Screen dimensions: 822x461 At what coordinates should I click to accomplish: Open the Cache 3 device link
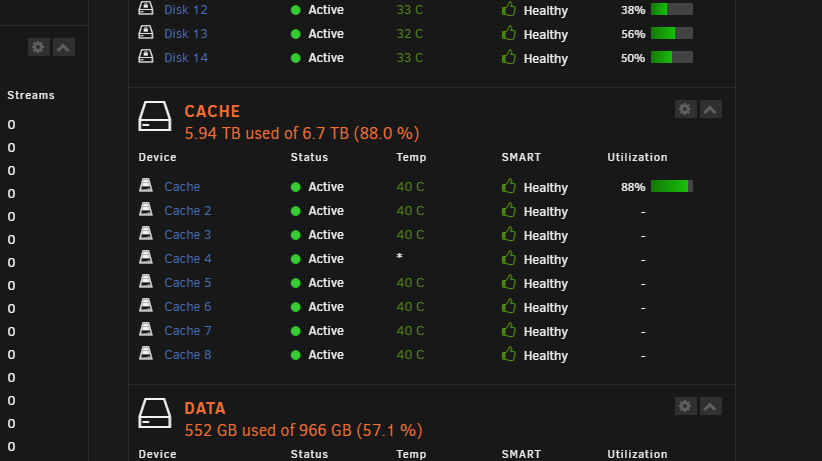click(188, 235)
